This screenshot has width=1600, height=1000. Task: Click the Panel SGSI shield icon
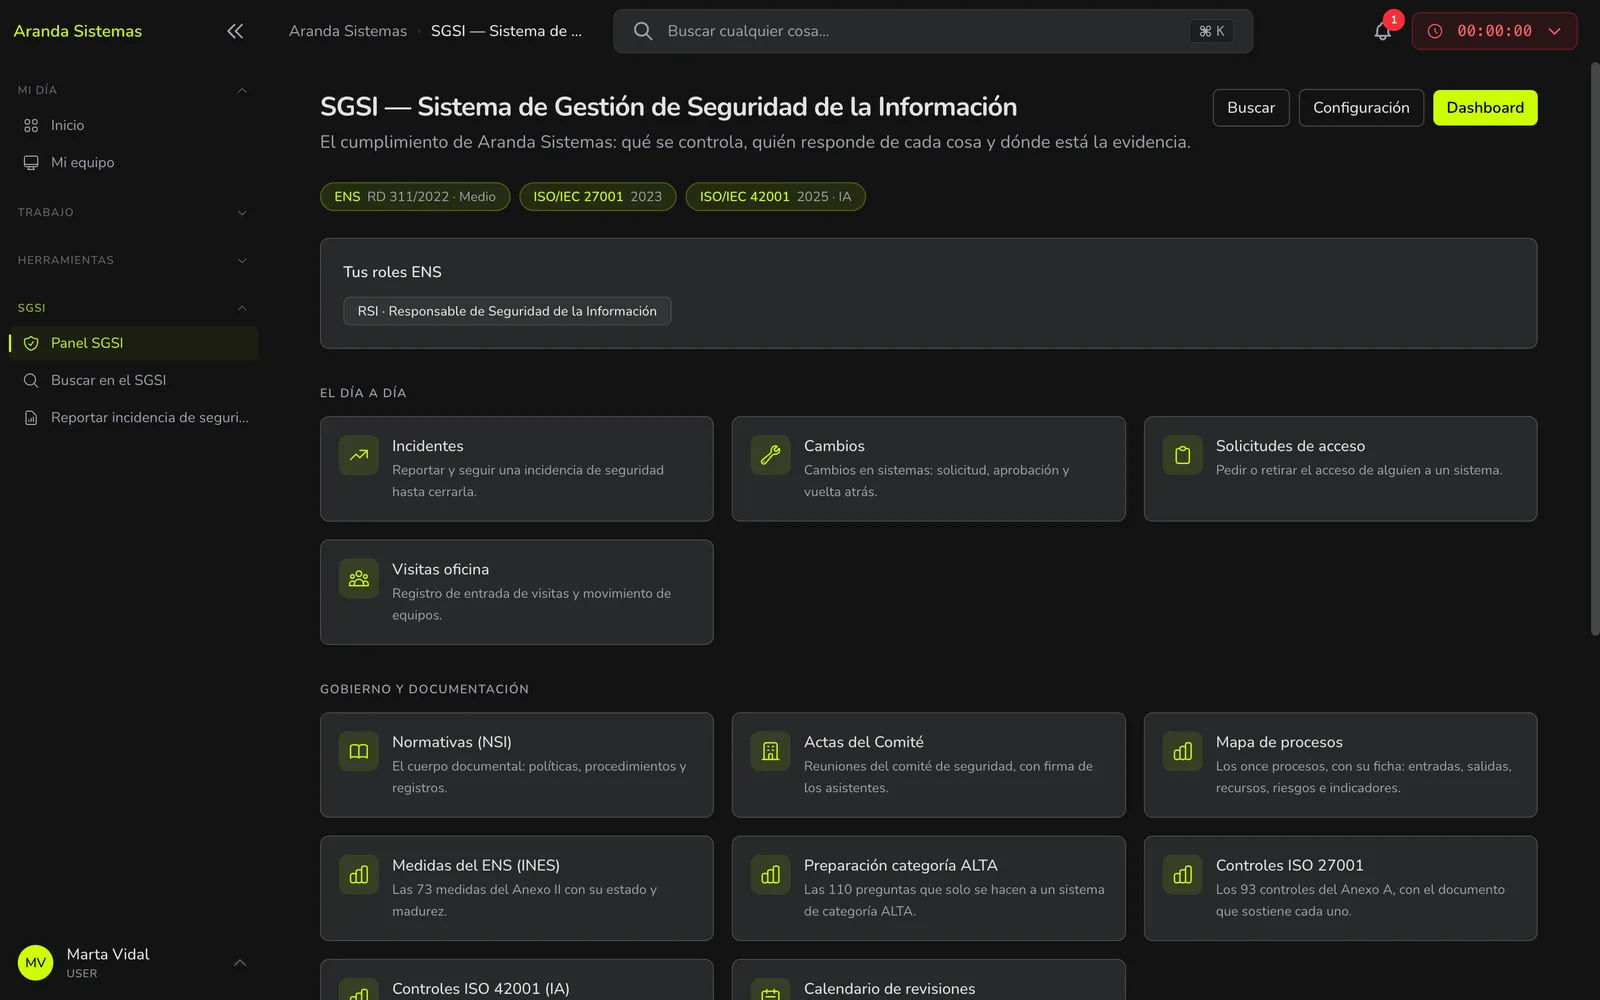coord(31,343)
